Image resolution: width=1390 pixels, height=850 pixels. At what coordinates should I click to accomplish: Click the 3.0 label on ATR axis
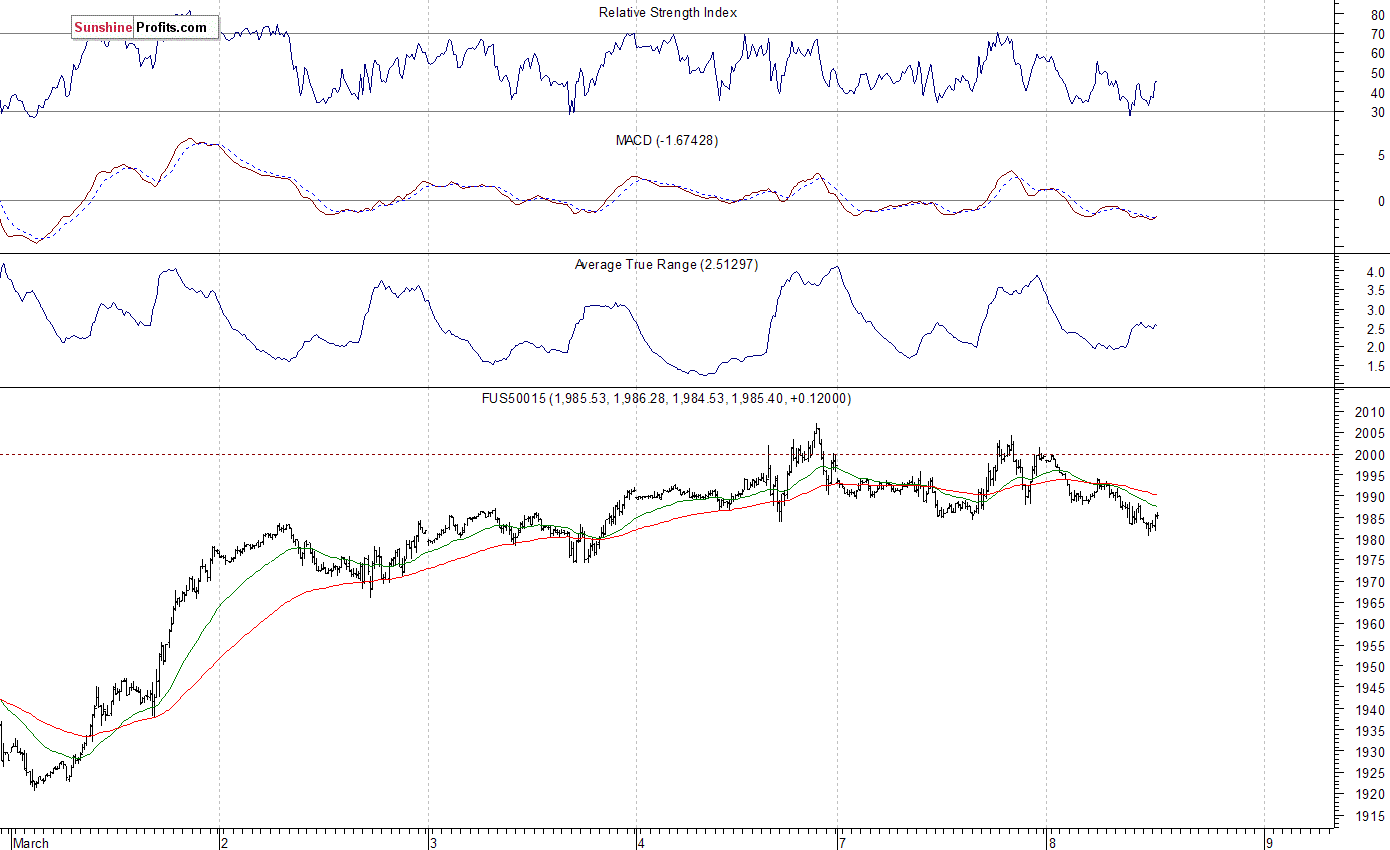coord(1375,310)
